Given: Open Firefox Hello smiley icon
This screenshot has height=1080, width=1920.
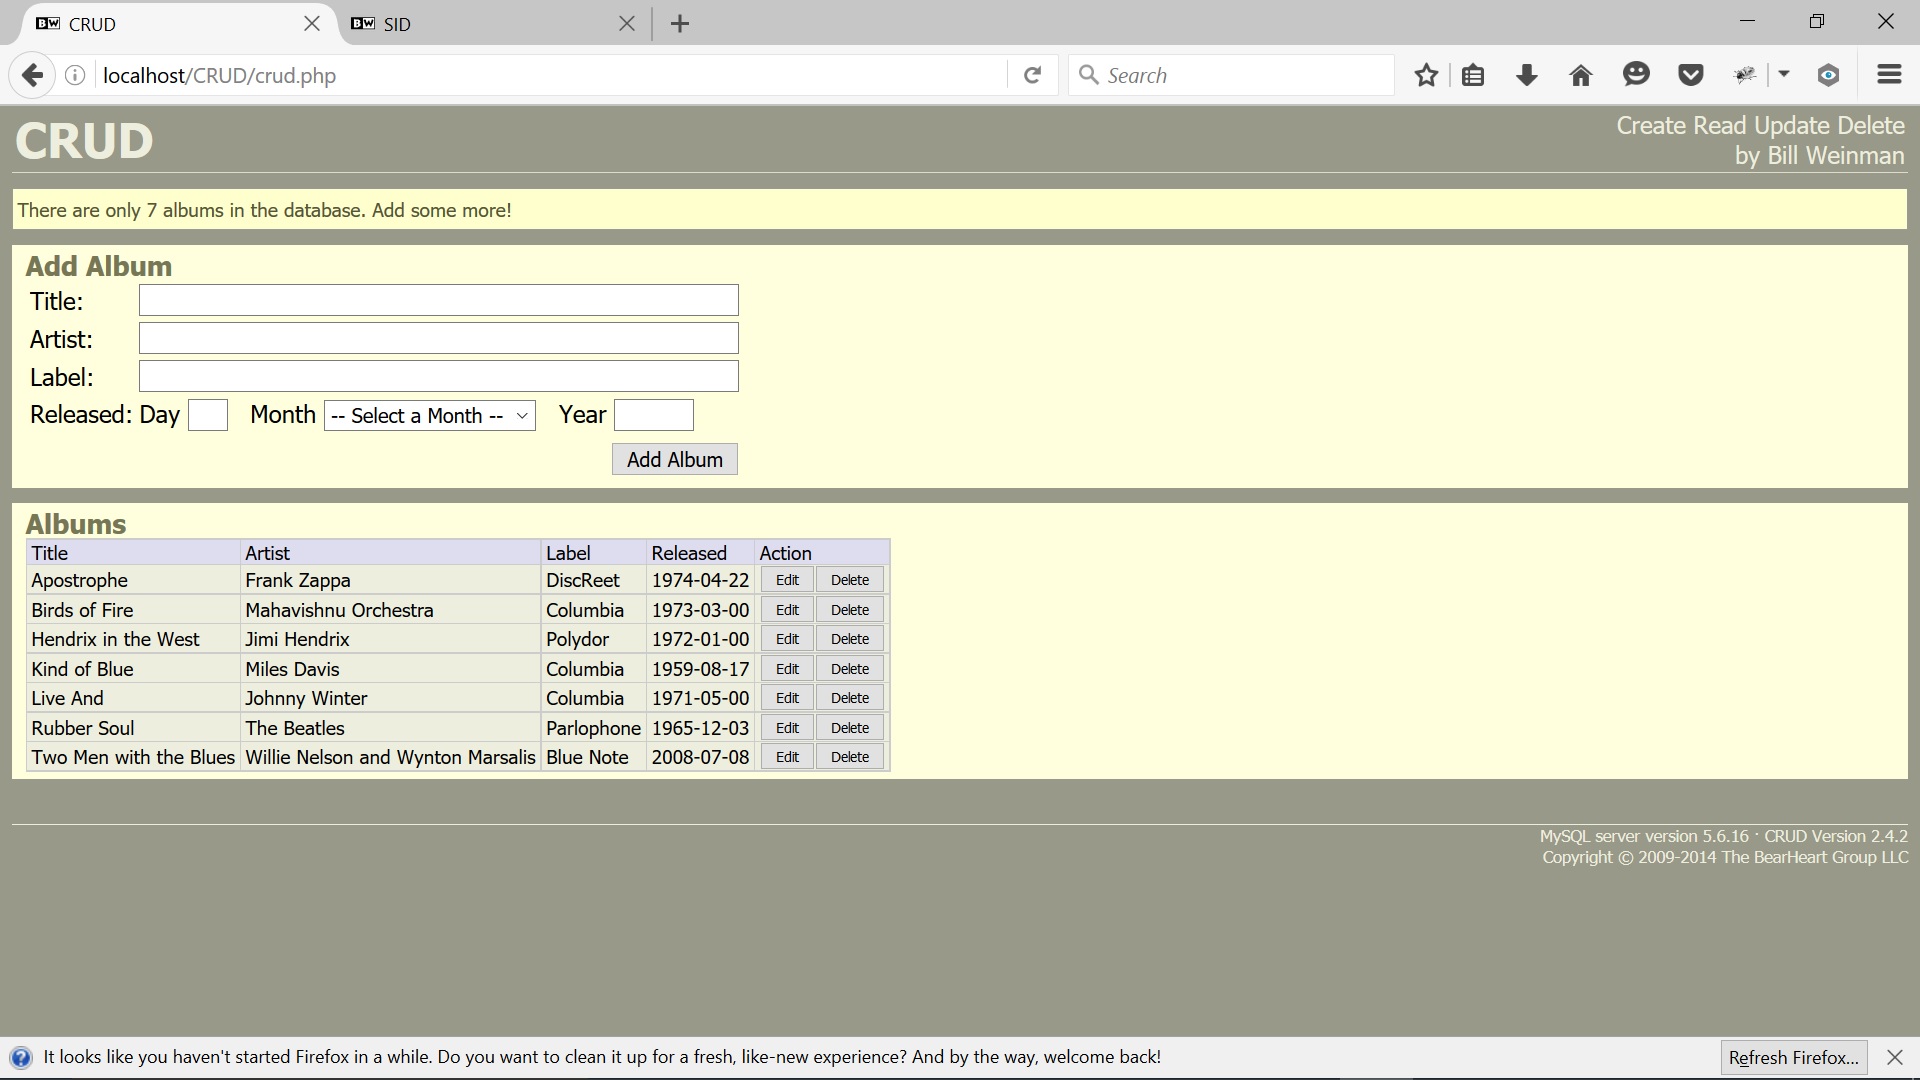Looking at the screenshot, I should (1636, 74).
